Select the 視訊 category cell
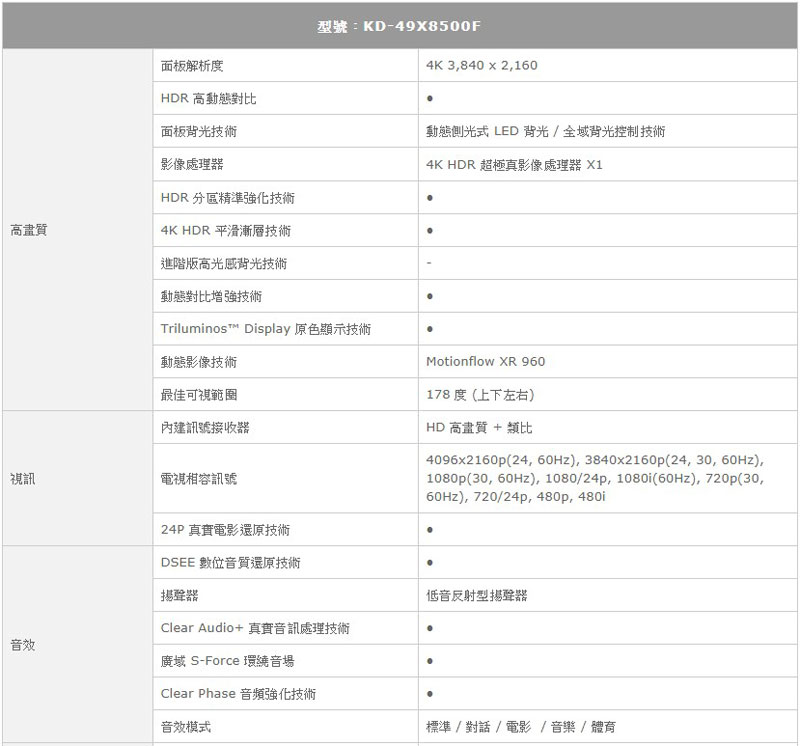This screenshot has width=800, height=746. point(78,479)
